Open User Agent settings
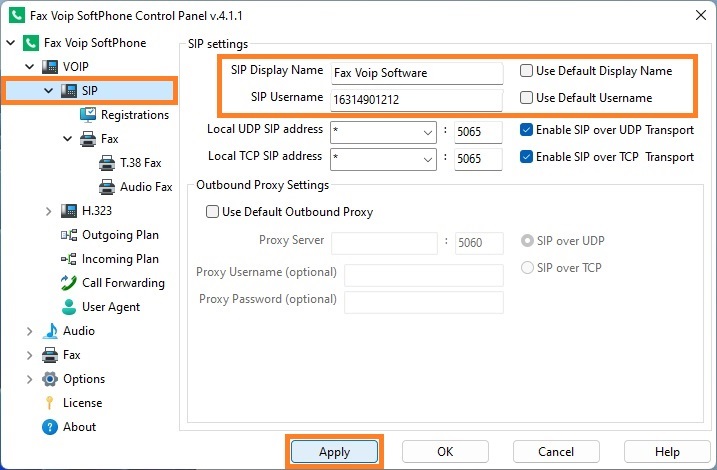 111,307
